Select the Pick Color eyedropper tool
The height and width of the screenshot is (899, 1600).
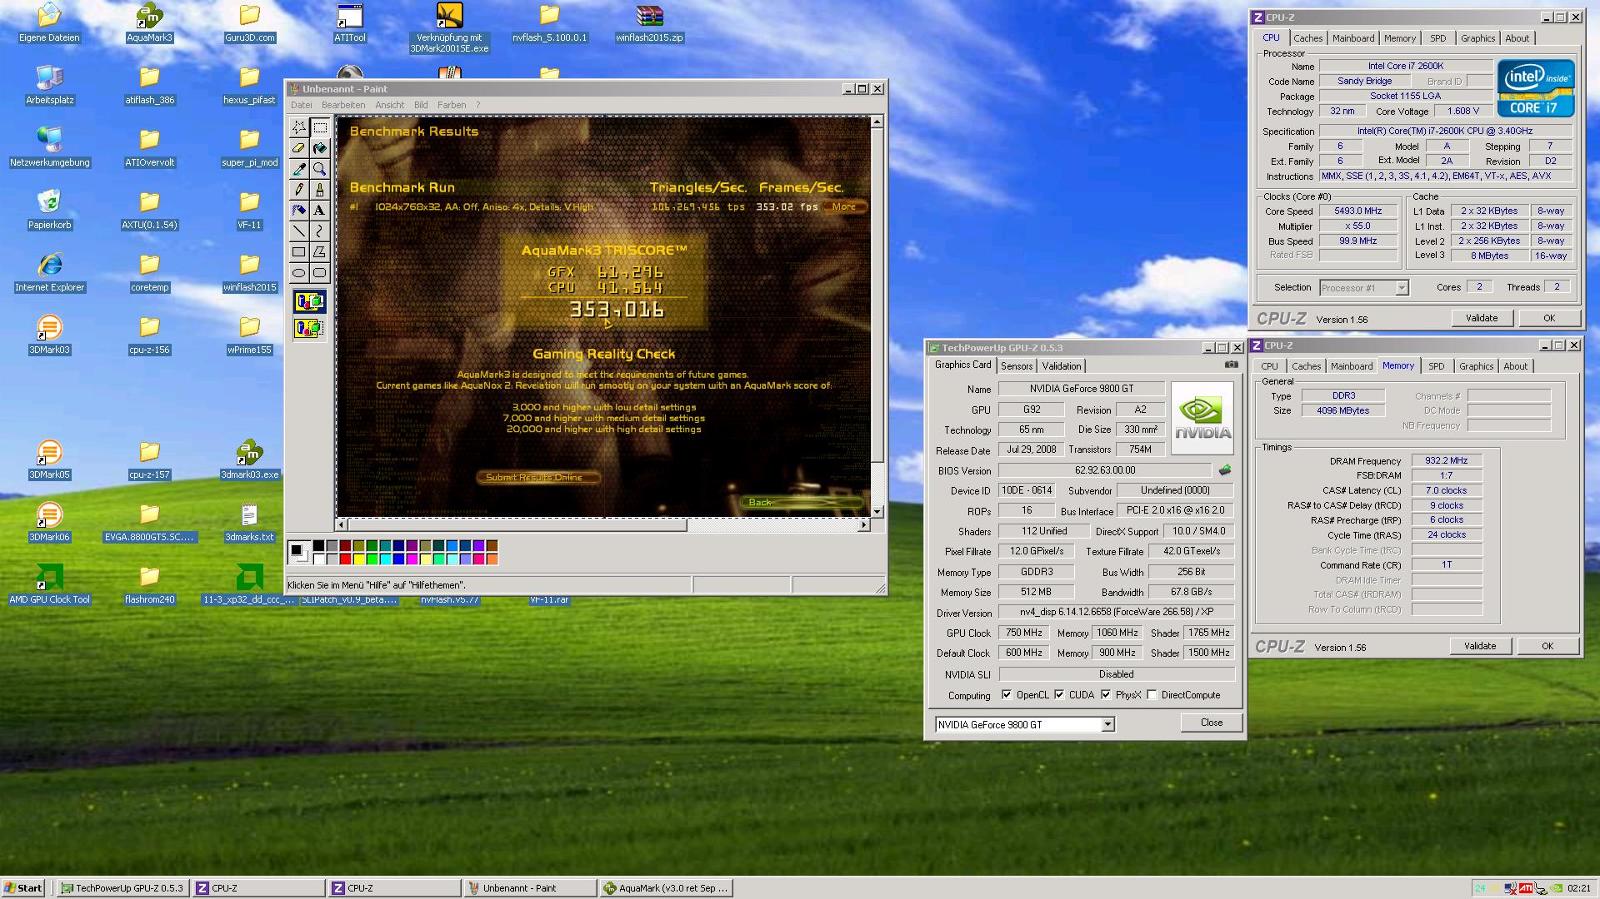coord(298,169)
